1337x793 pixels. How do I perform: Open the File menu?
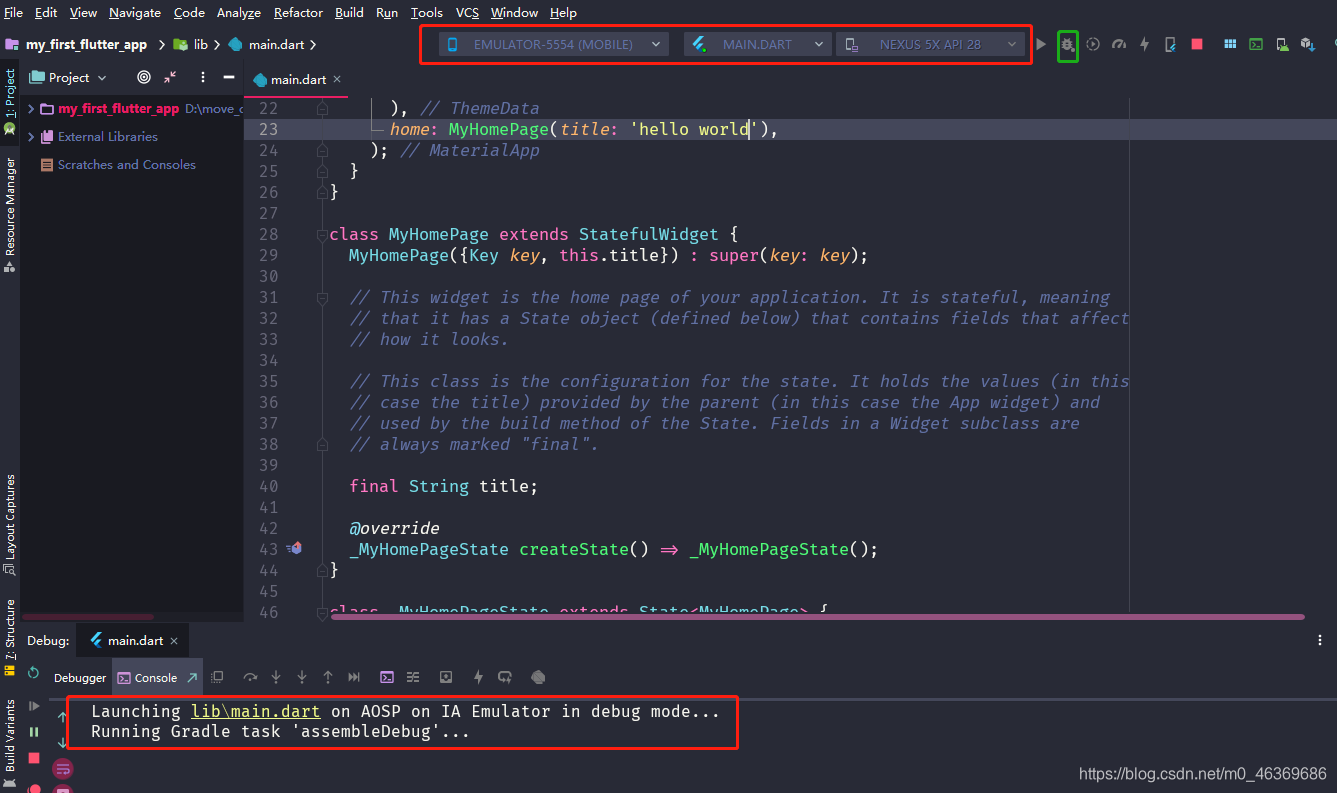pyautogui.click(x=13, y=12)
